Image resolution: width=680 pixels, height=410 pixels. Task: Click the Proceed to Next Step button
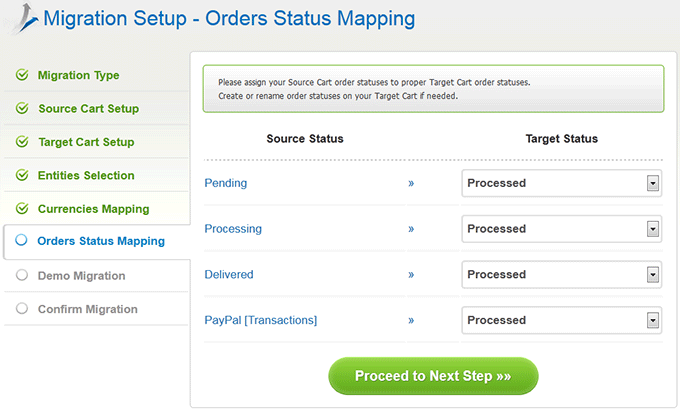pos(433,376)
